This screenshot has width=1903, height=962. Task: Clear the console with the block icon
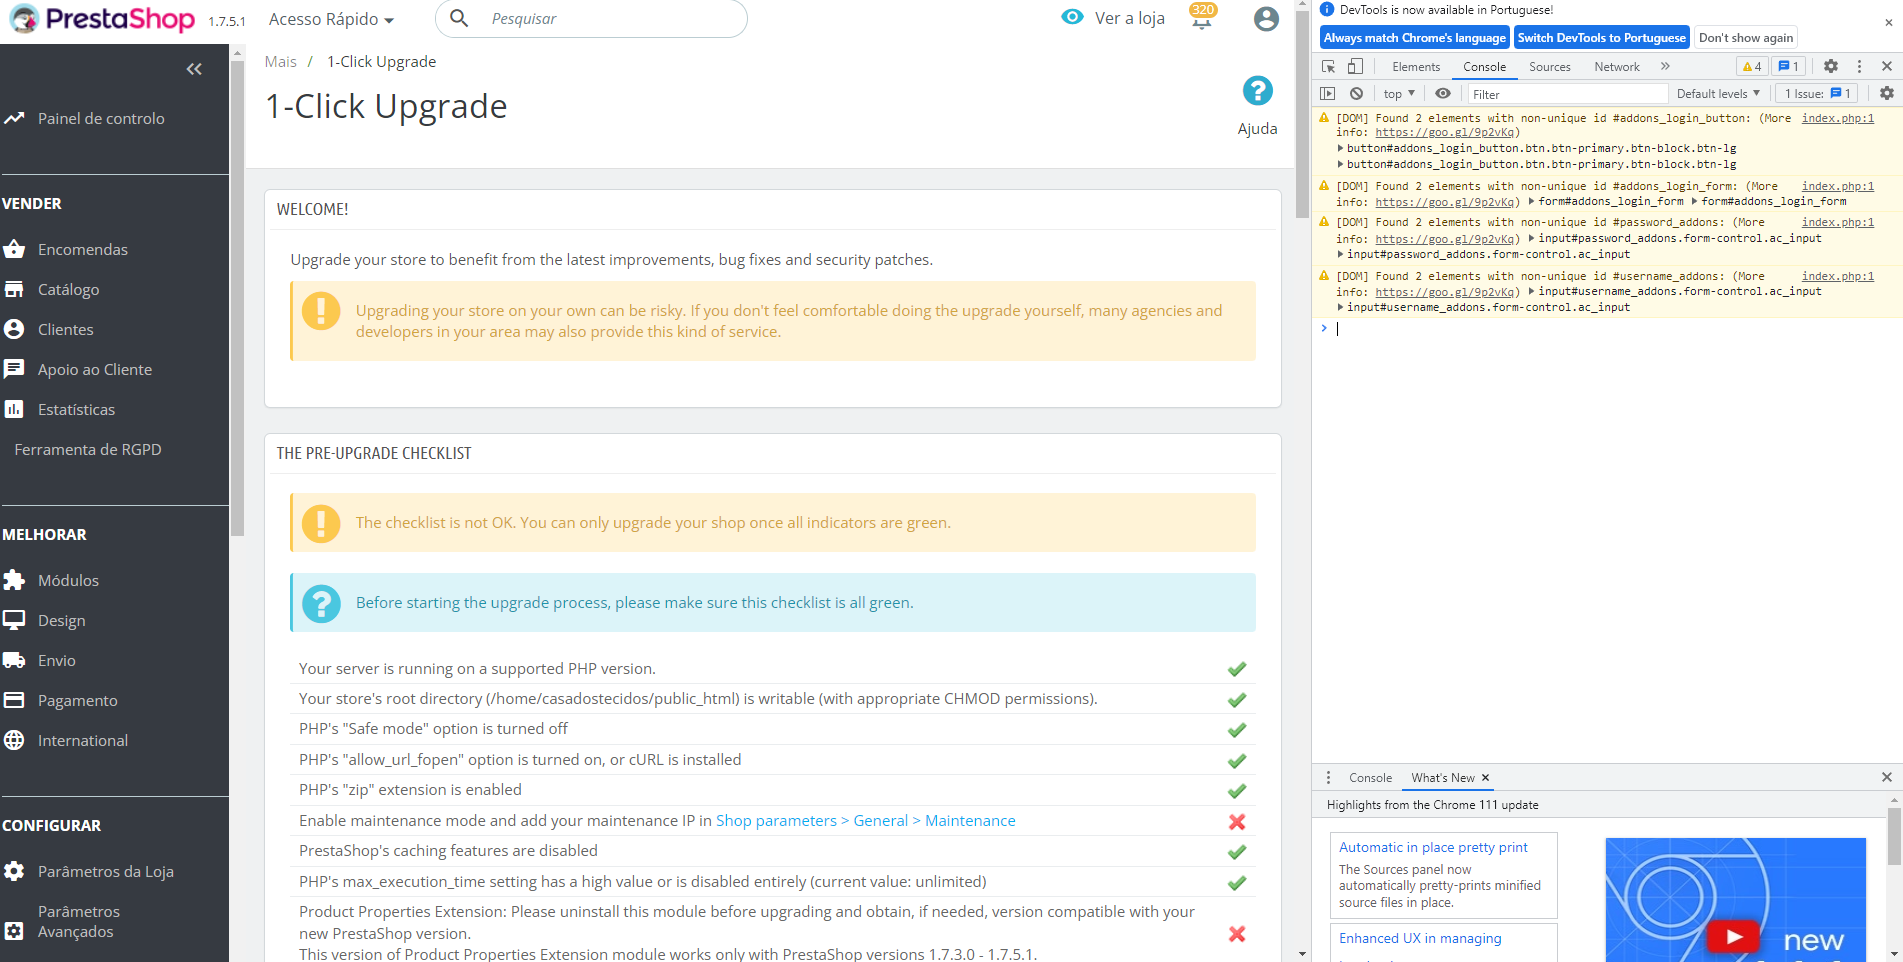click(1356, 93)
